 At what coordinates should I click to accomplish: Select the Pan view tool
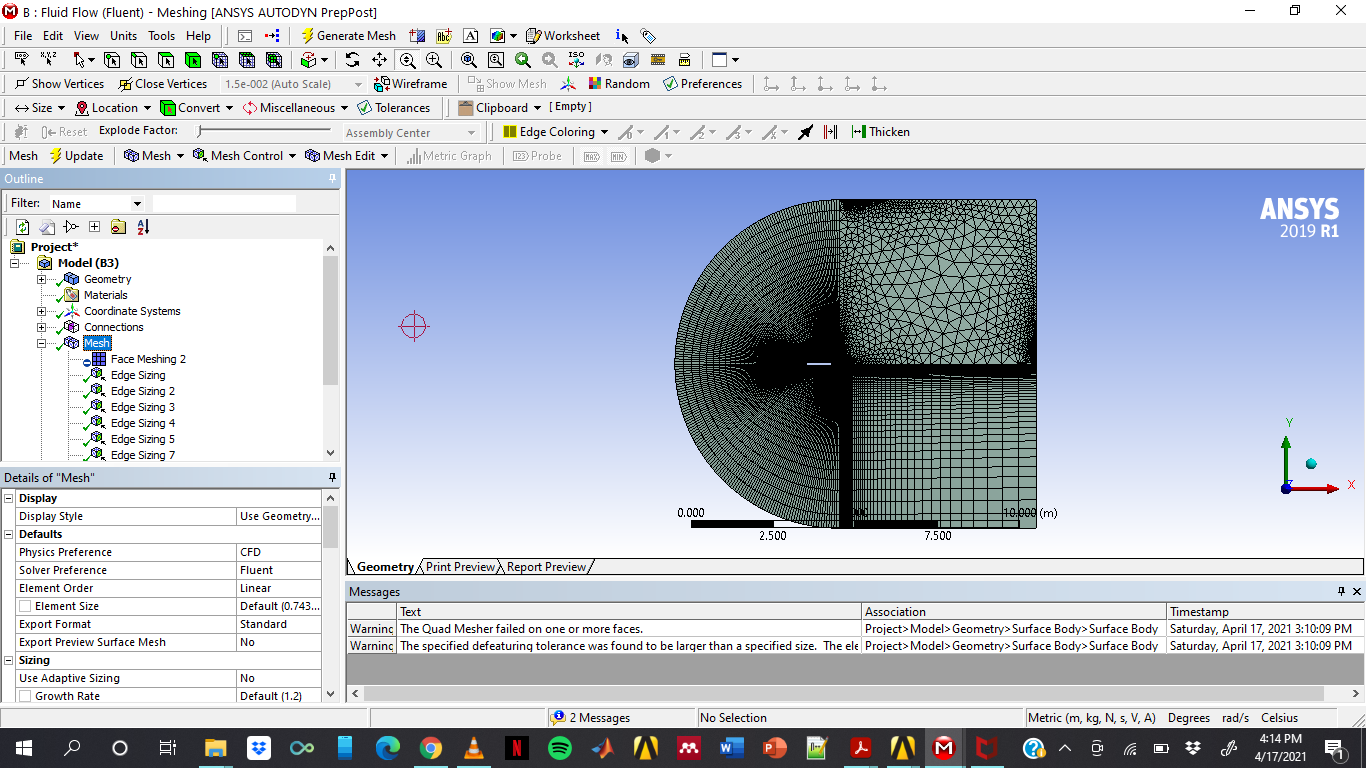tap(379, 60)
